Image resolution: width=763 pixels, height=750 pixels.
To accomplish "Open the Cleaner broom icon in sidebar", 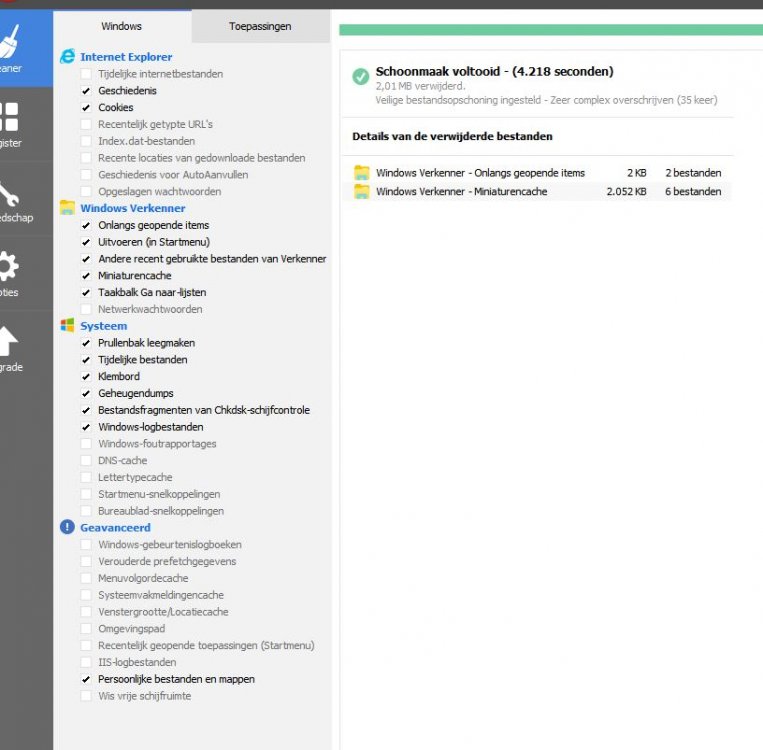I will (10, 41).
